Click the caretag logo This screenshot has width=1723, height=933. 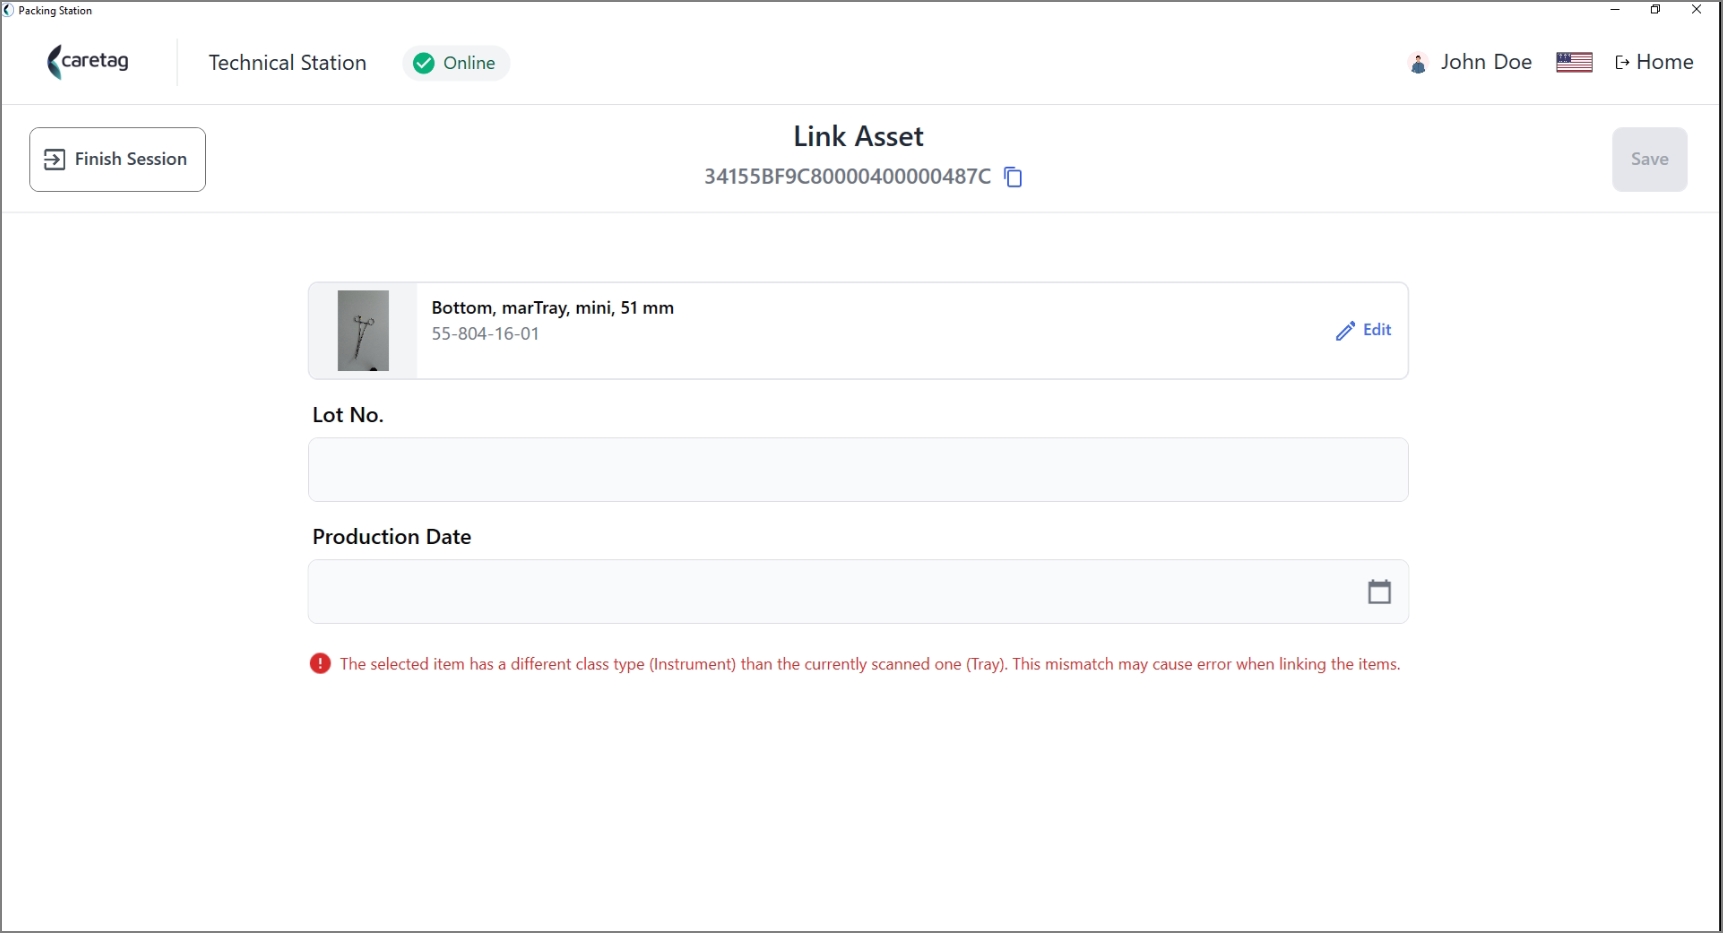88,62
